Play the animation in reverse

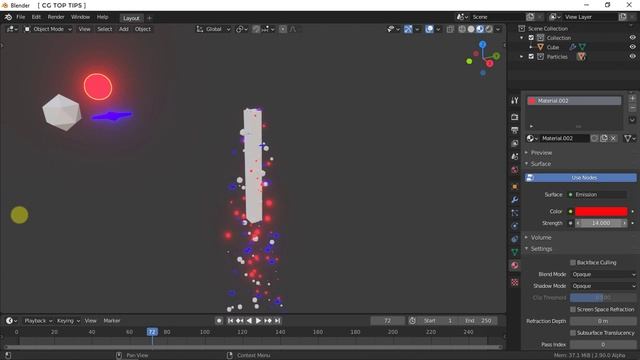pyautogui.click(x=249, y=321)
